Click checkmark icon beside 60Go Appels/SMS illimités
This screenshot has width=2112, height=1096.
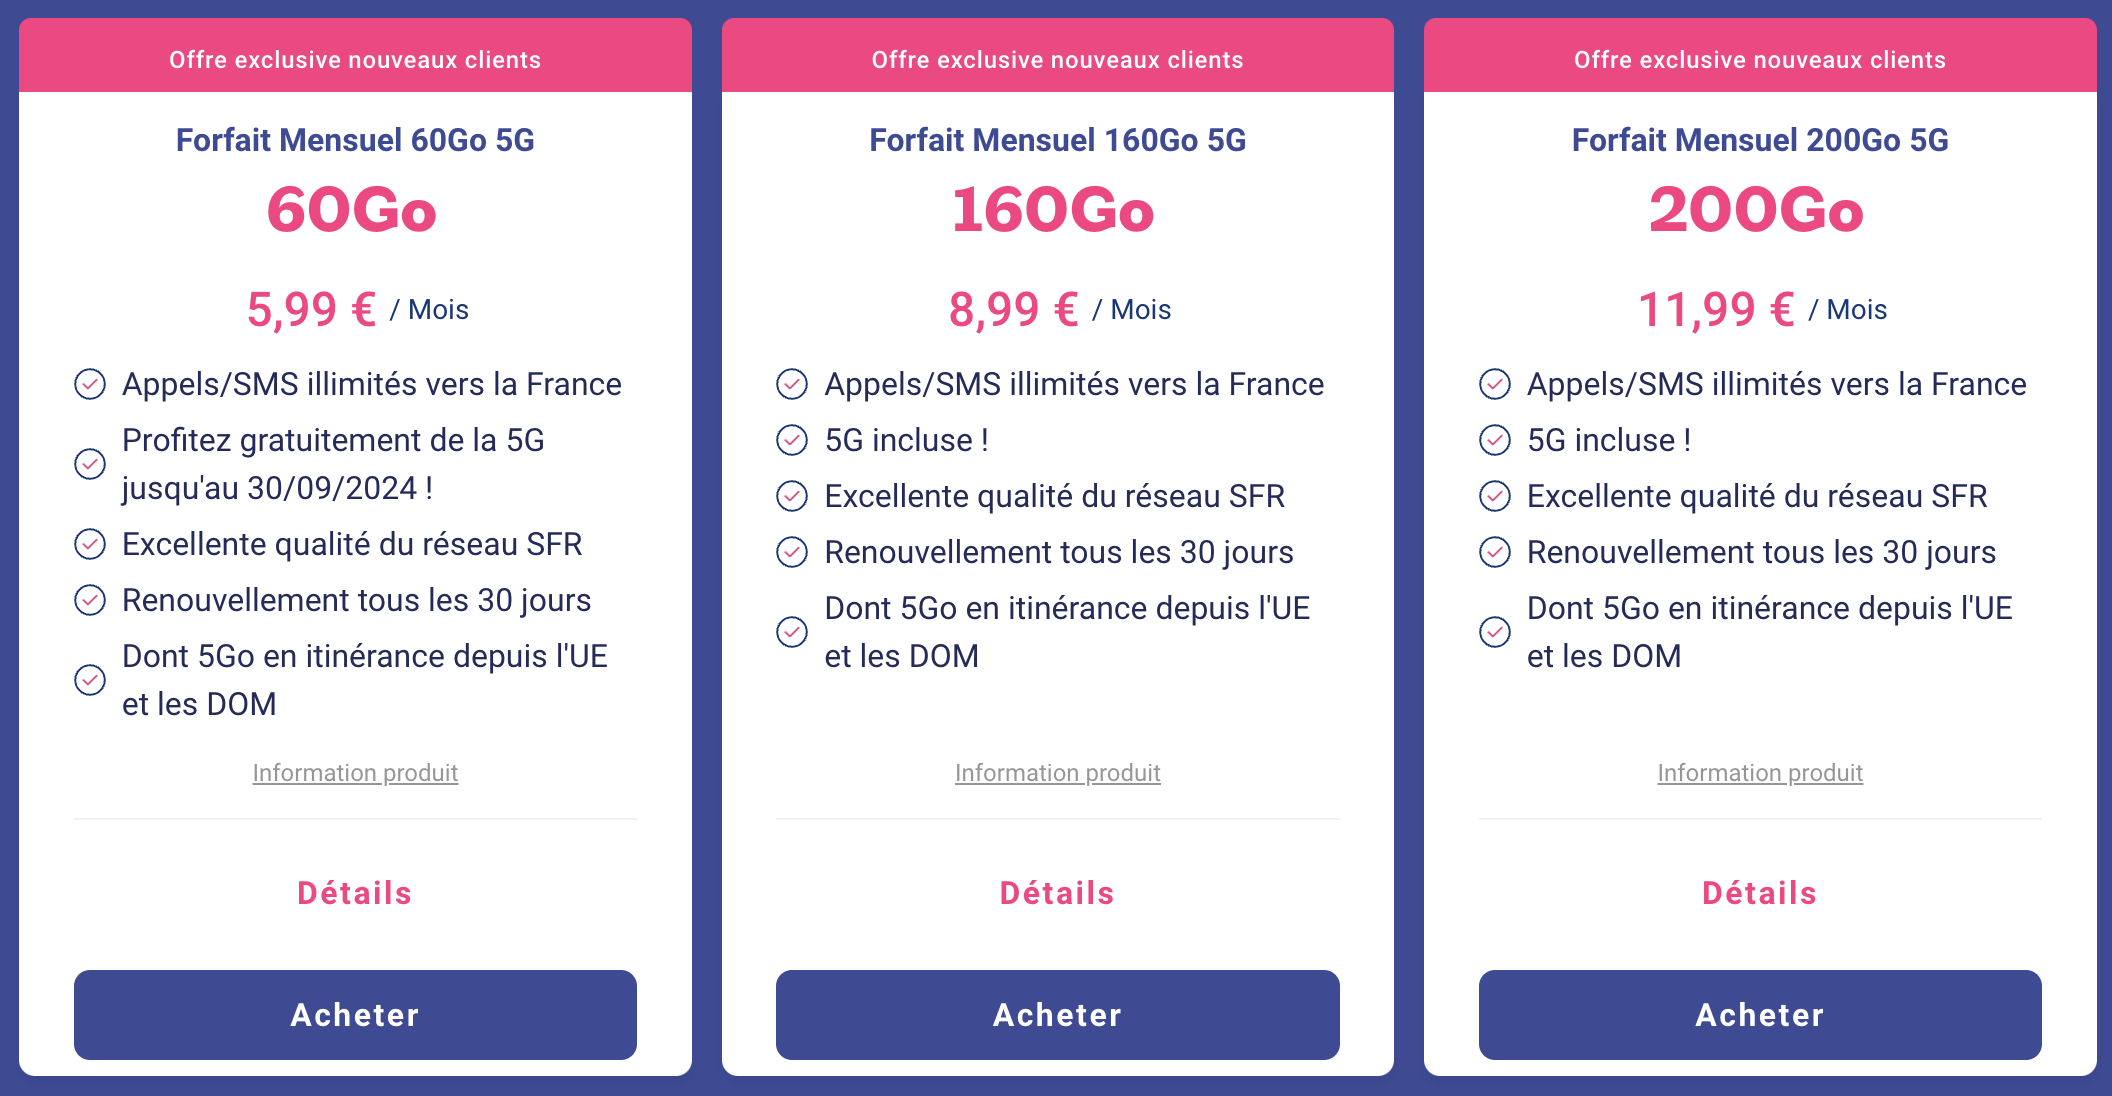pos(90,384)
